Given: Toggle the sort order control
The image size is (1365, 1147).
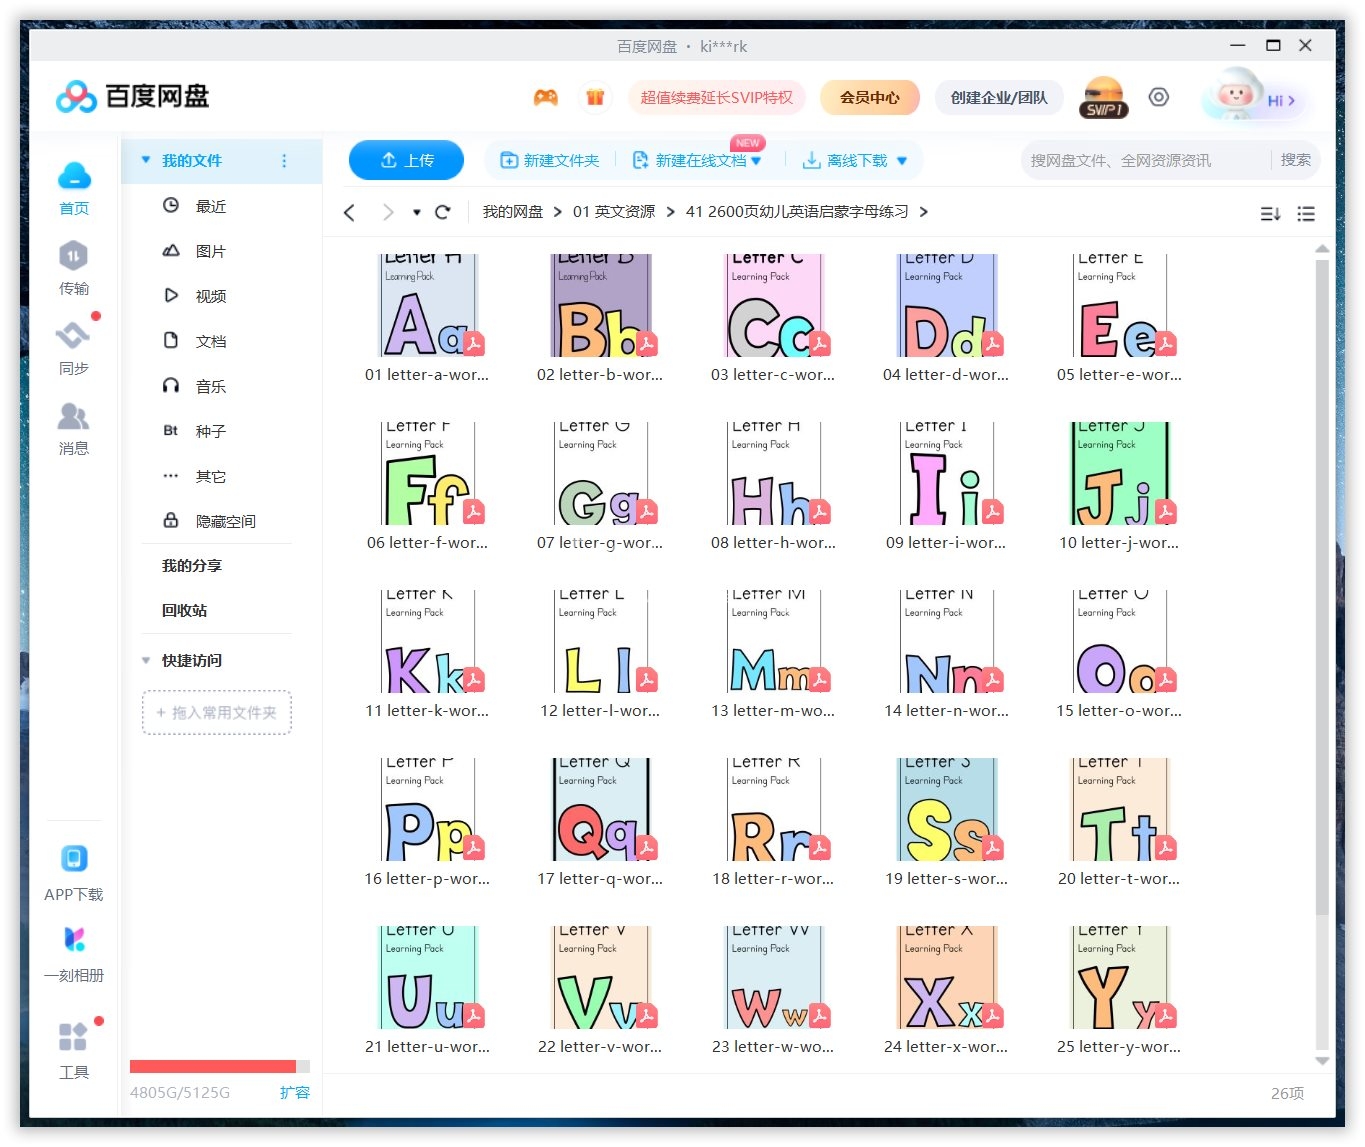Looking at the screenshot, I should point(1269,213).
